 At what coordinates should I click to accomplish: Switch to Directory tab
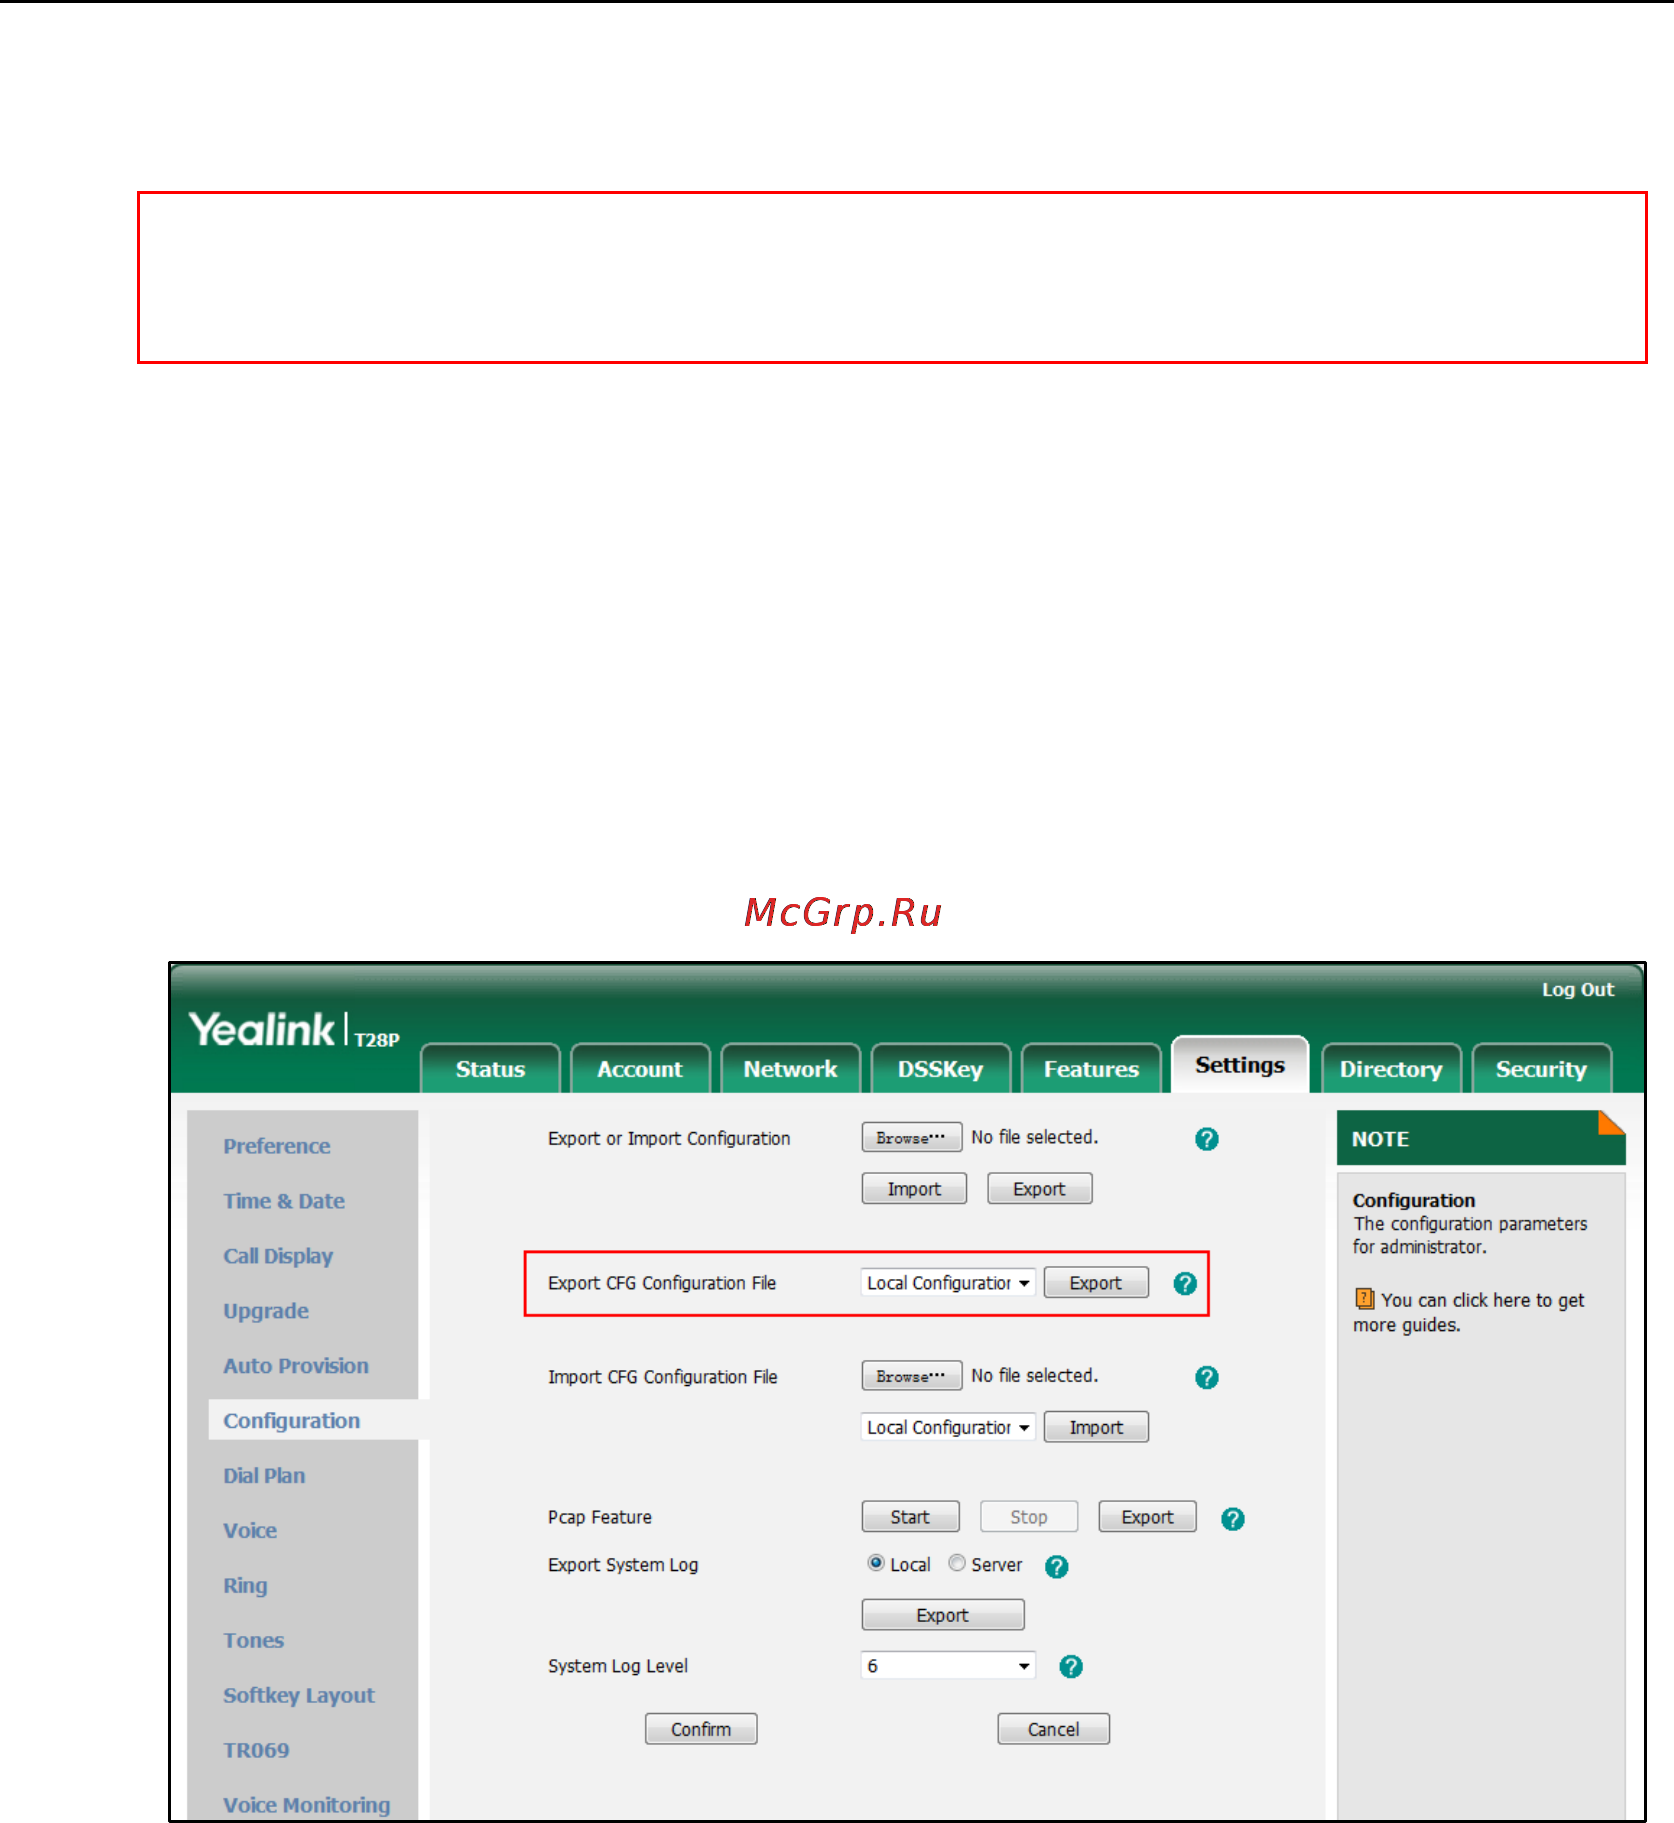(1391, 1068)
